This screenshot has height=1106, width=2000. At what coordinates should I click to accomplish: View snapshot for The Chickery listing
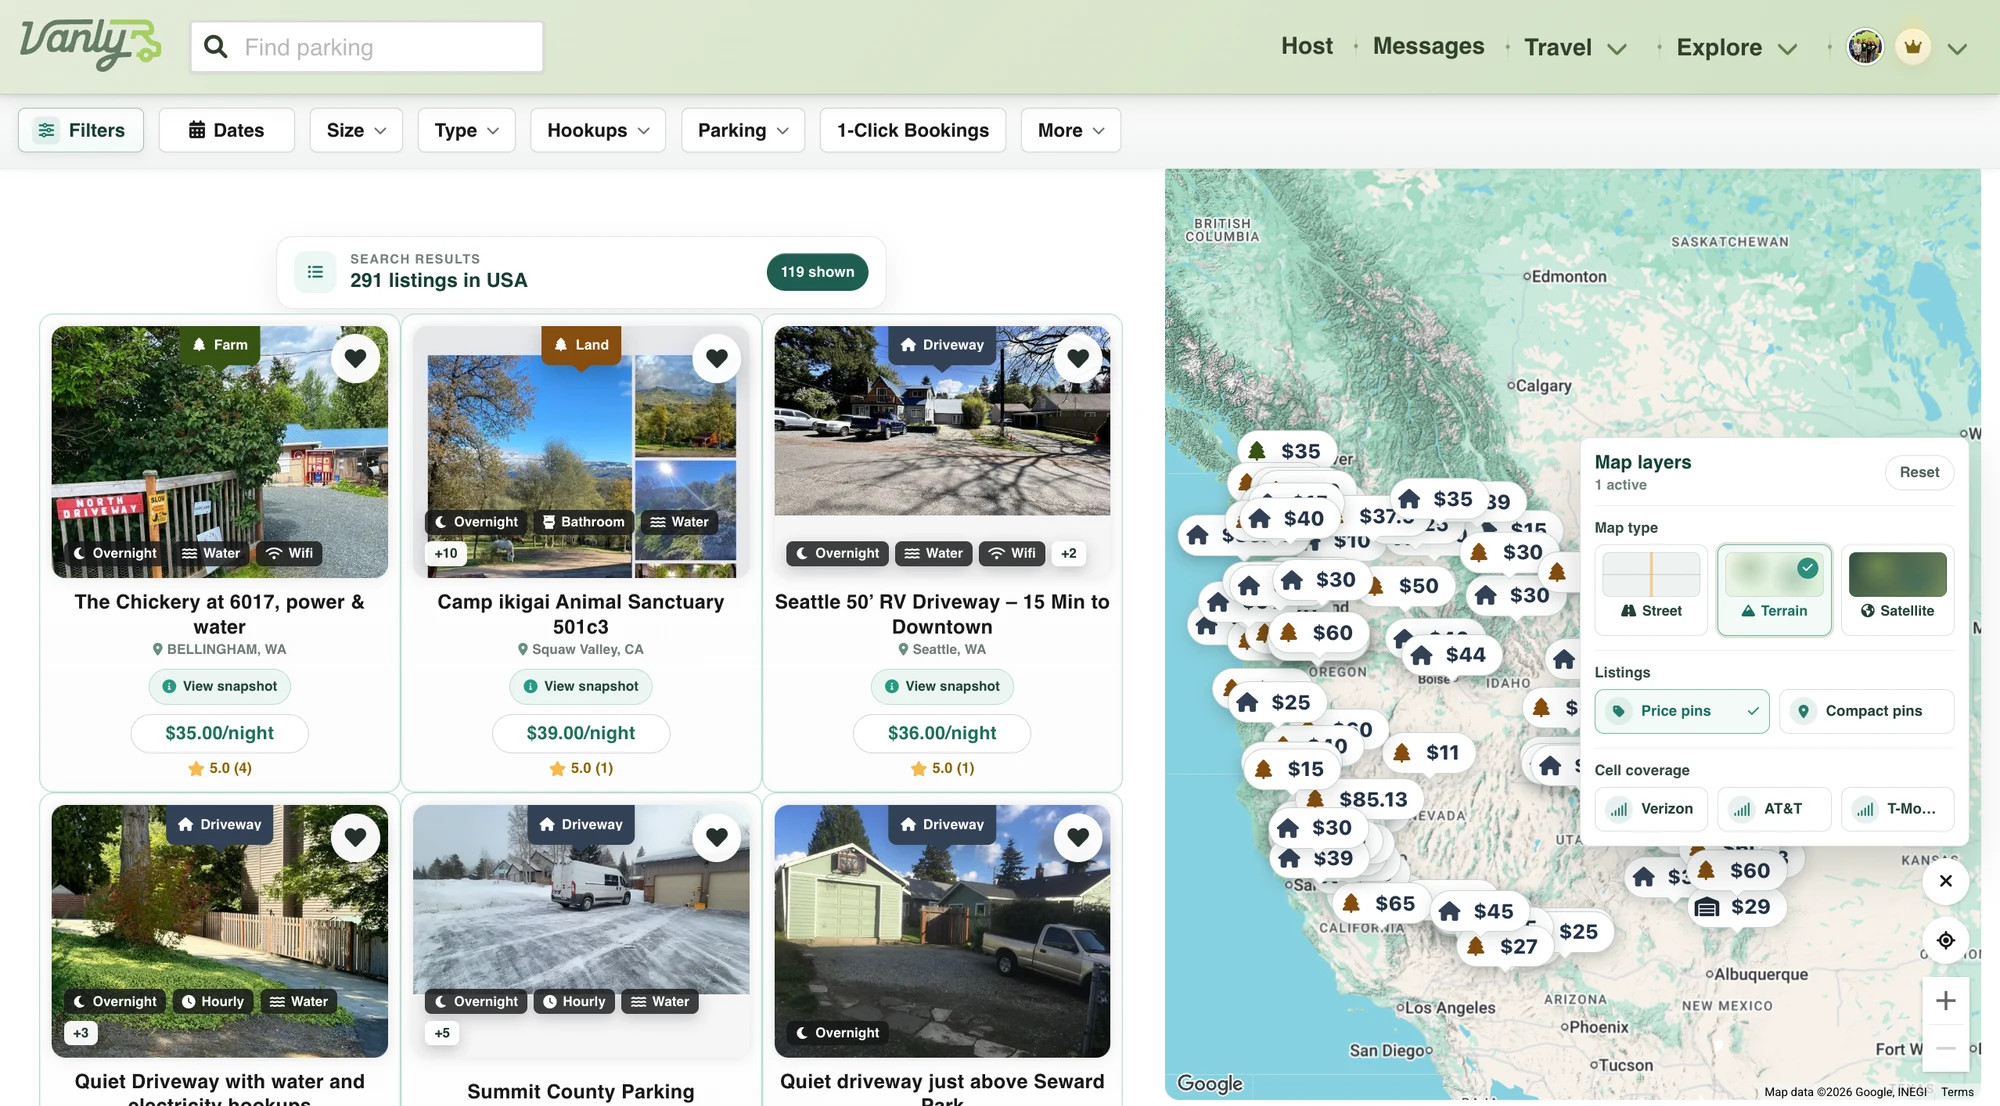pyautogui.click(x=220, y=686)
